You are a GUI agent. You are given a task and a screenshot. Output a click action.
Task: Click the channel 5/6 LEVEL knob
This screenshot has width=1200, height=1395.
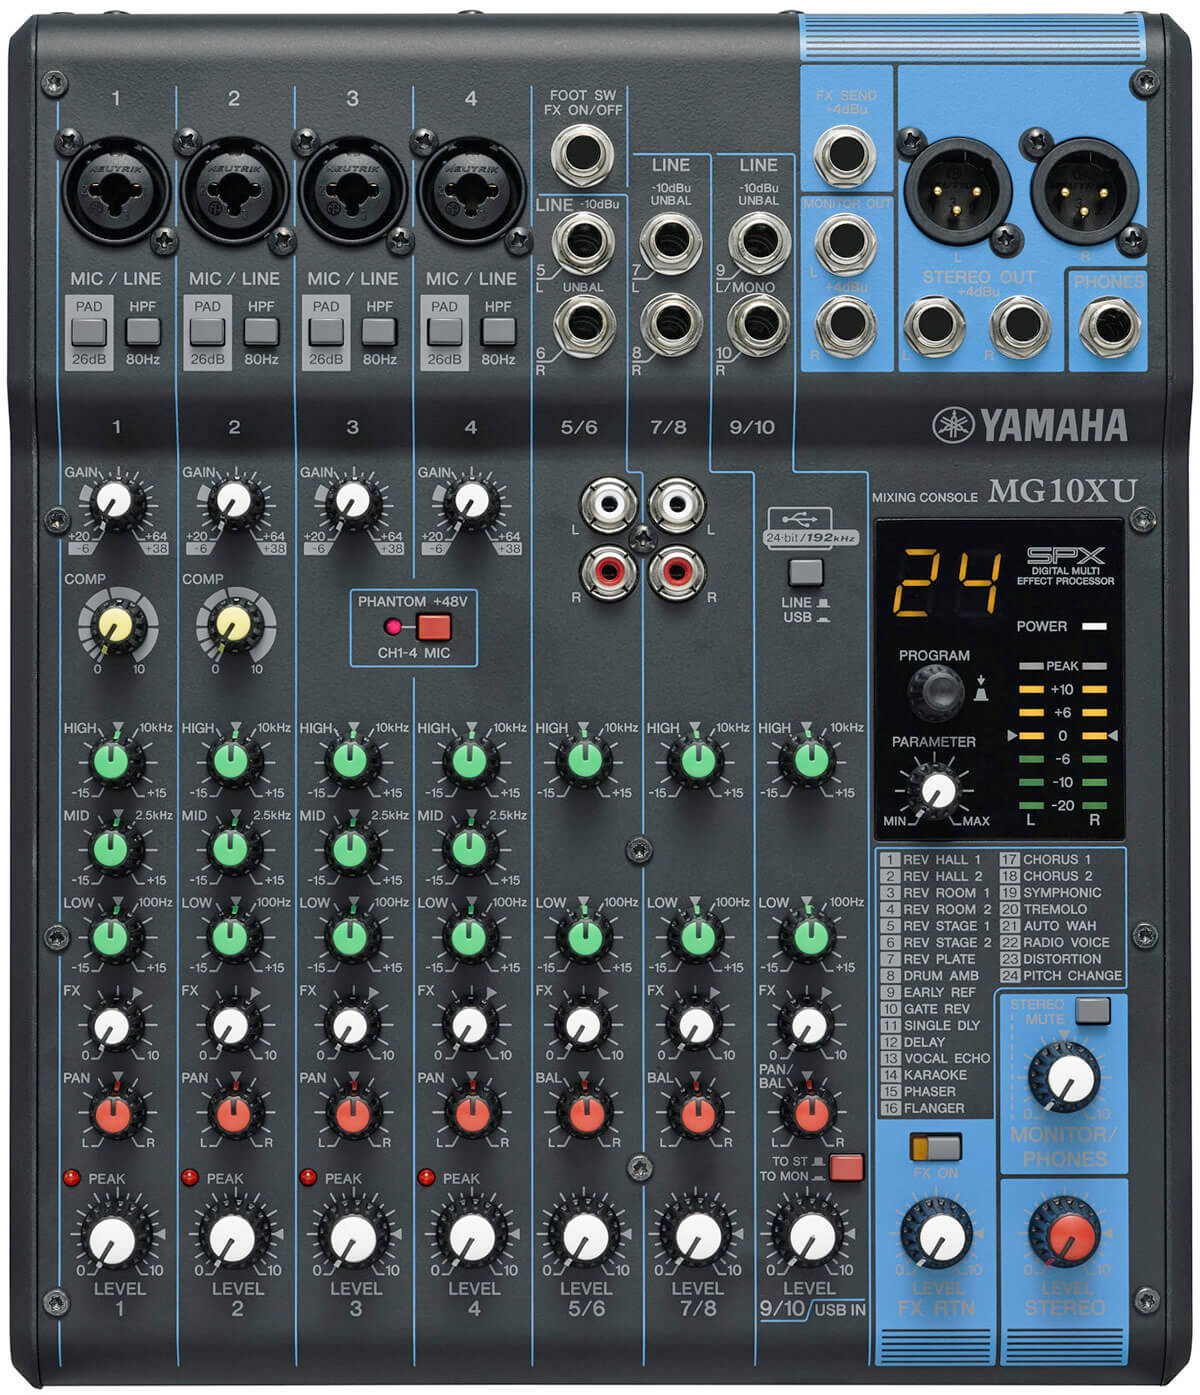pyautogui.click(x=585, y=1239)
